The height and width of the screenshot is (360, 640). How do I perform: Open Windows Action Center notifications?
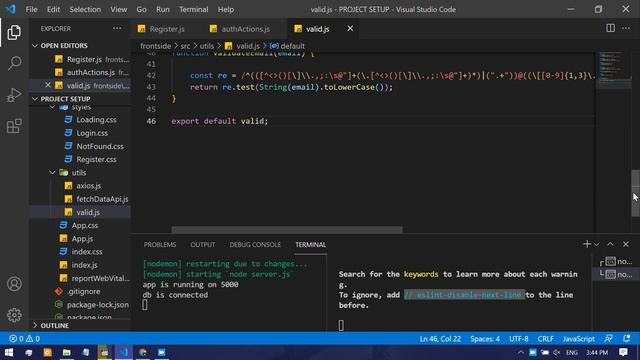[x=623, y=352]
